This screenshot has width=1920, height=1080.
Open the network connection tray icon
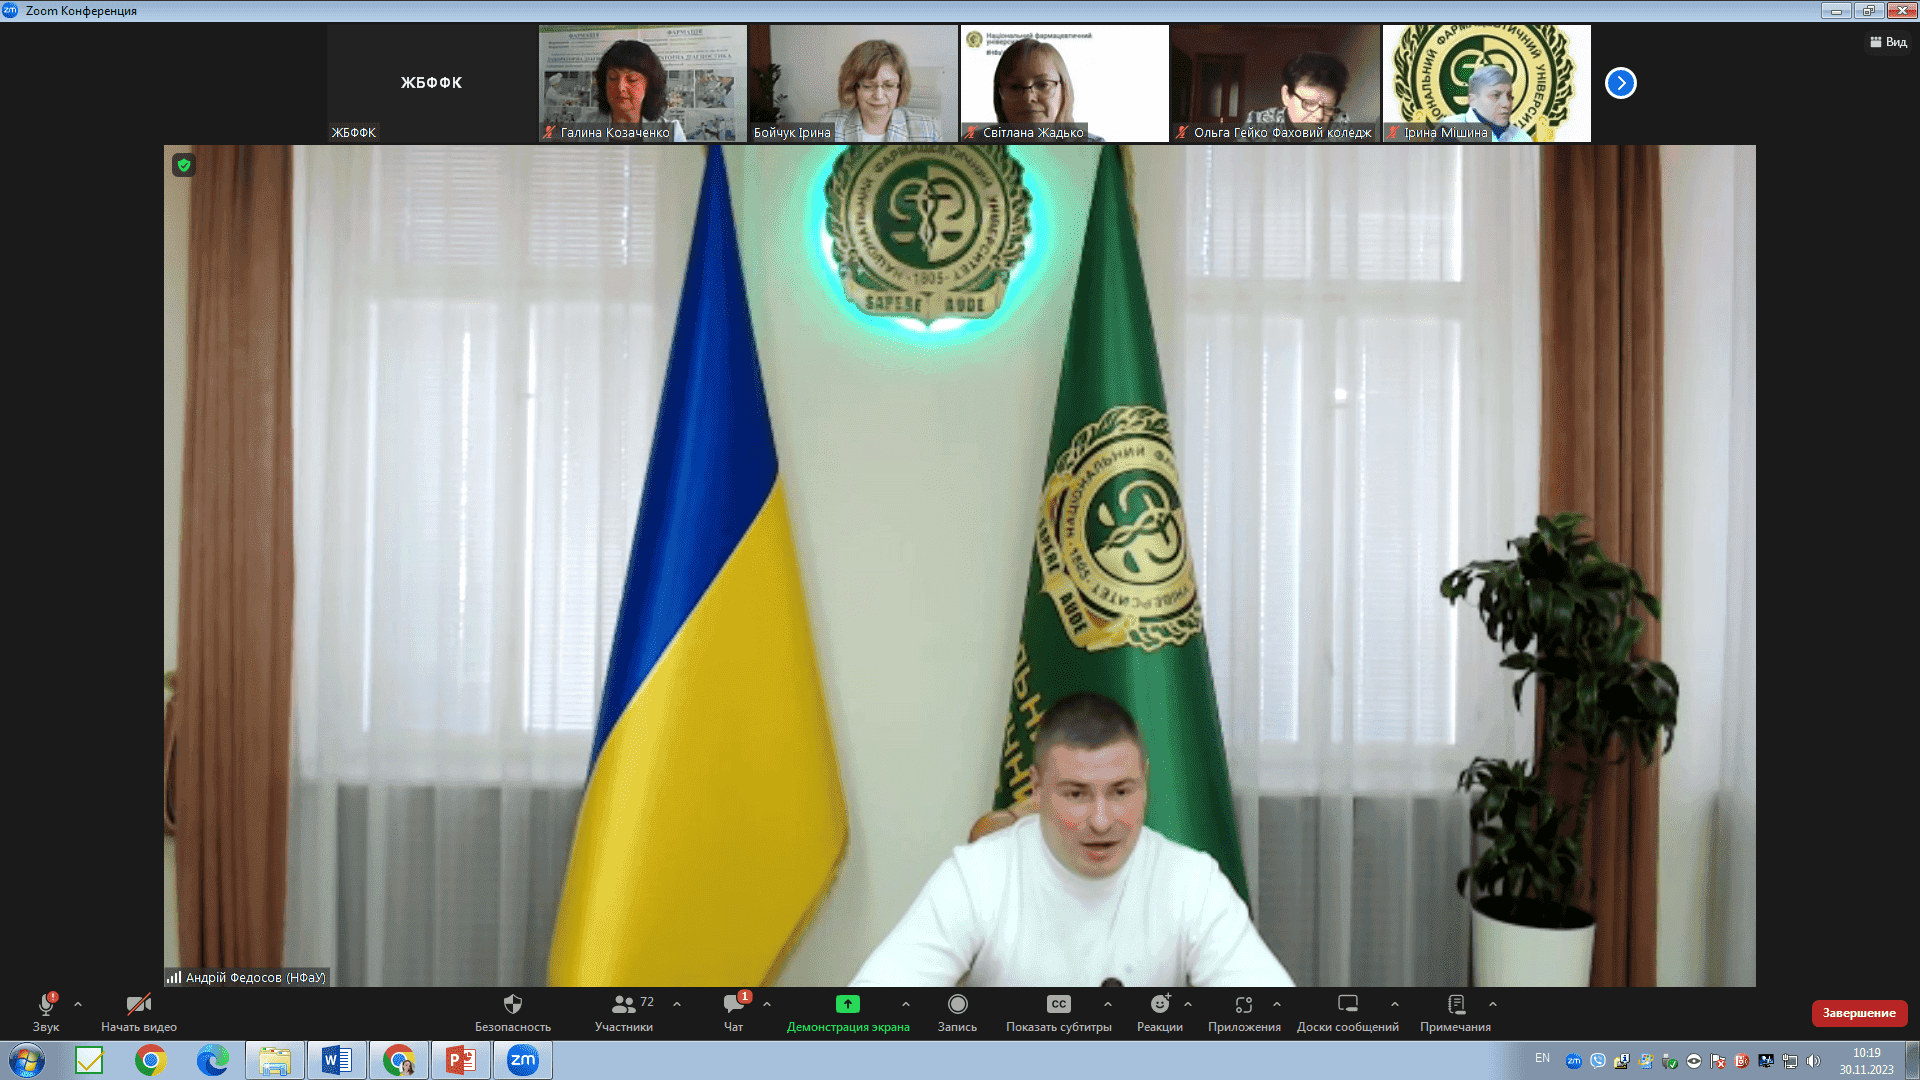[1790, 1061]
